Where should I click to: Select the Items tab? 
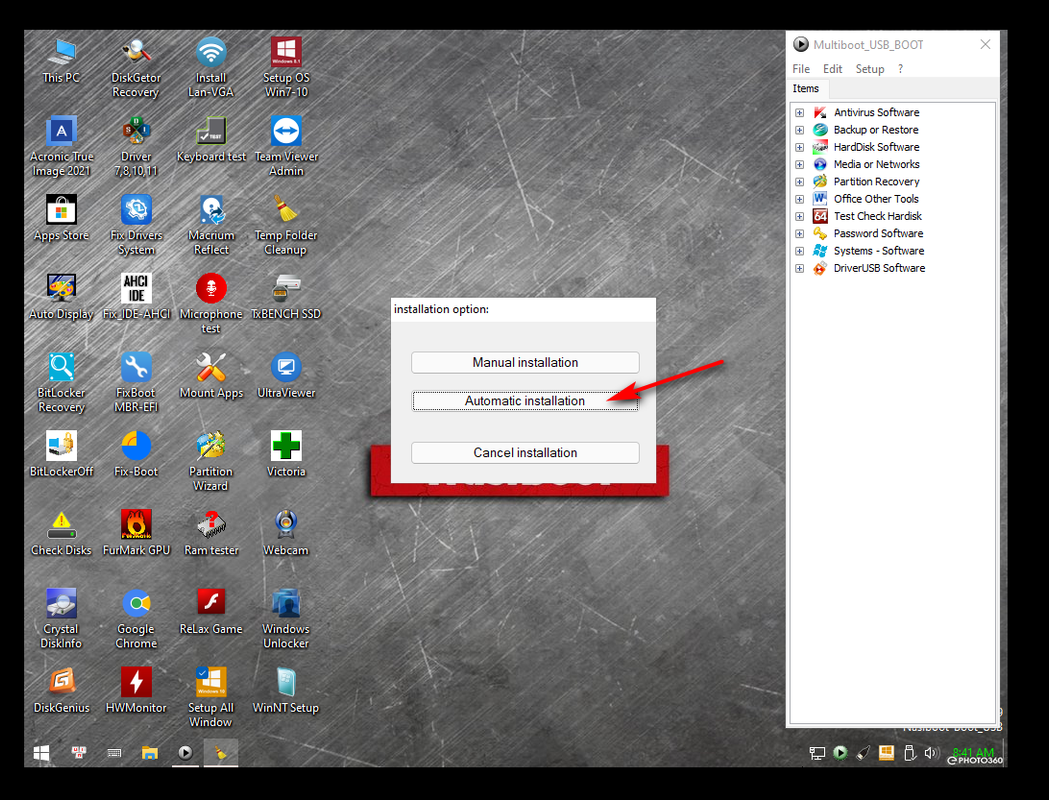(x=805, y=88)
